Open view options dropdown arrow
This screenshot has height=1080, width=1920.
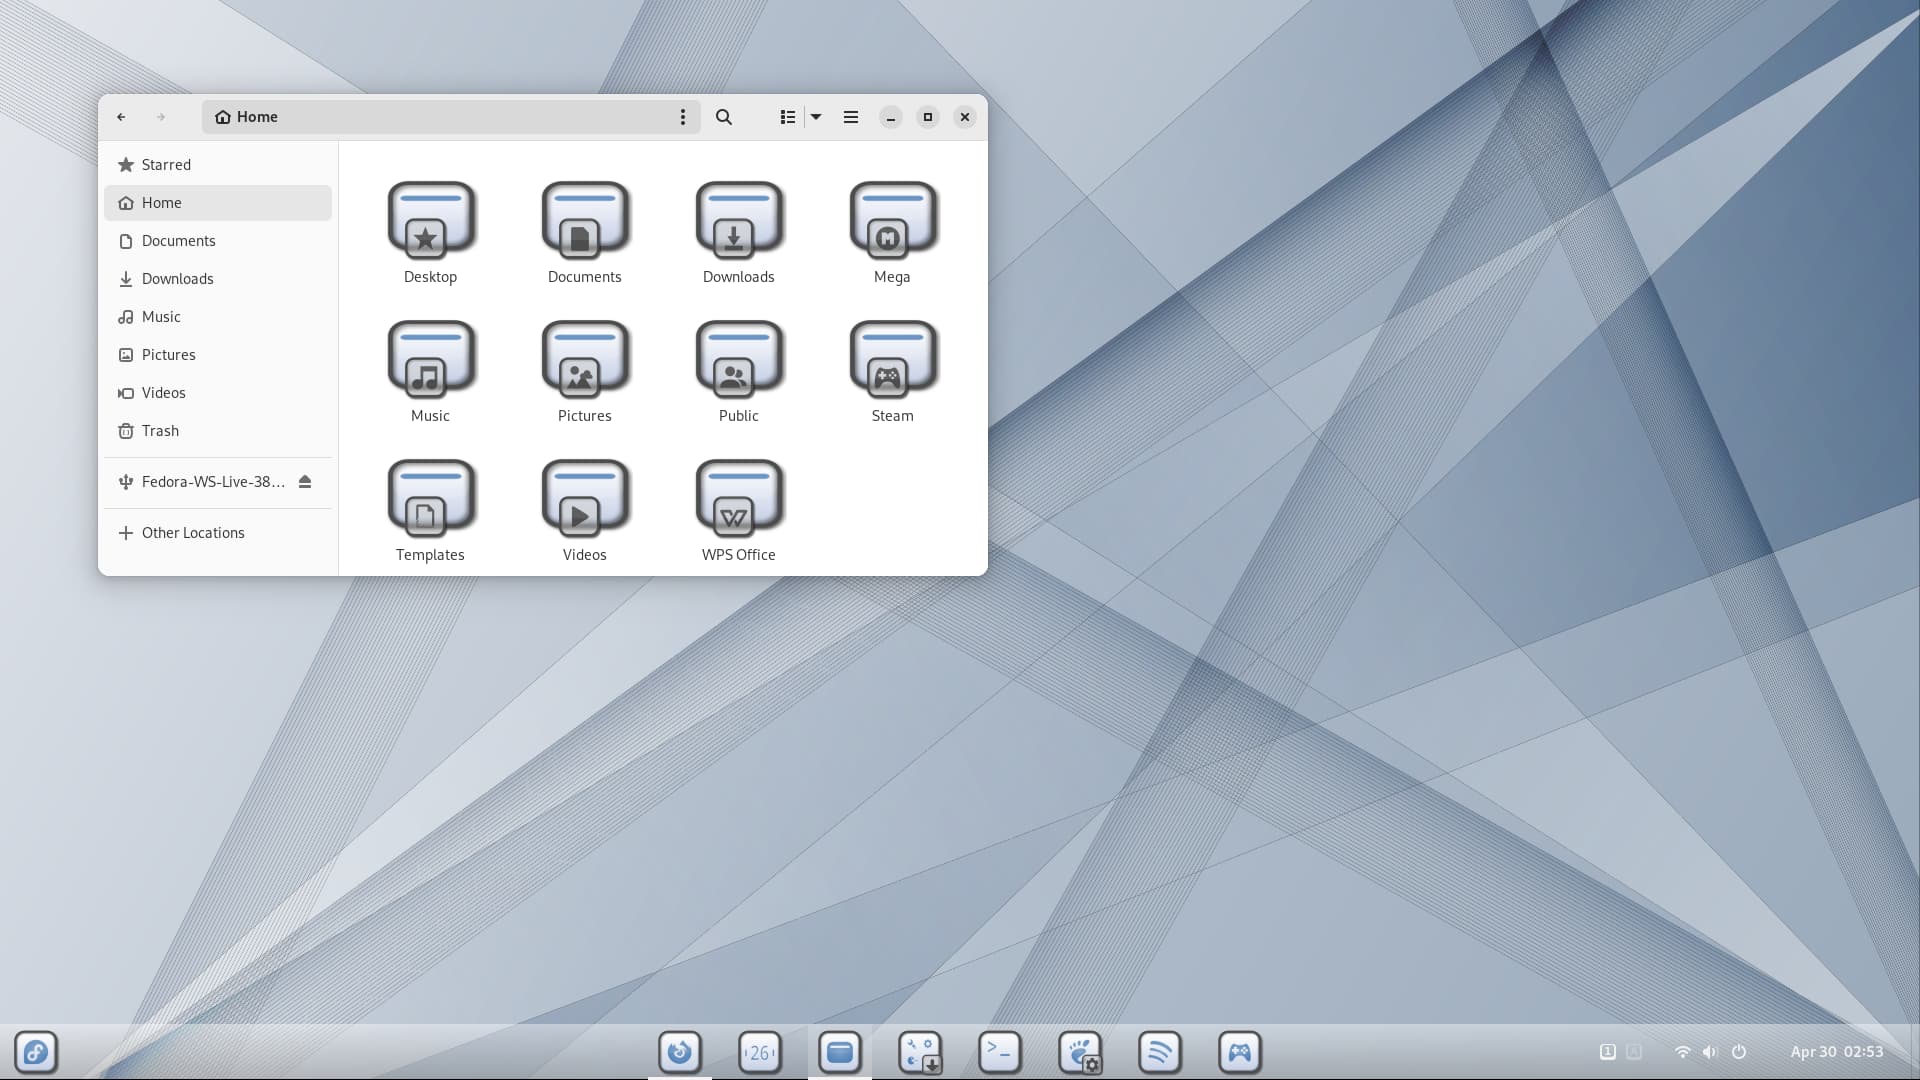coord(816,117)
